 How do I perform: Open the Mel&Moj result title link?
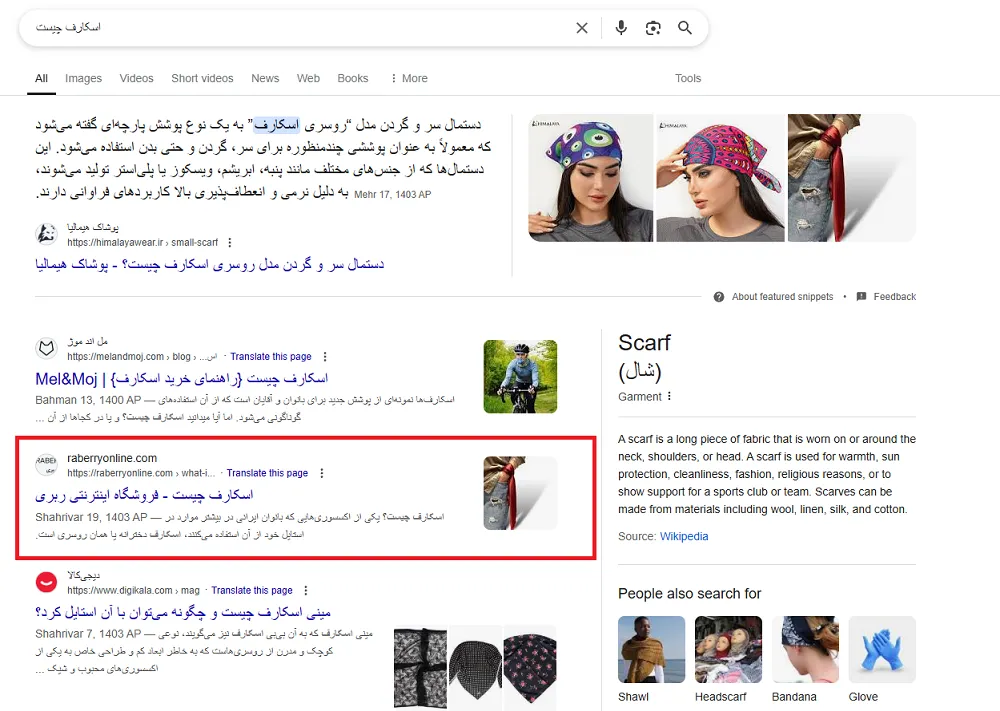pos(182,379)
